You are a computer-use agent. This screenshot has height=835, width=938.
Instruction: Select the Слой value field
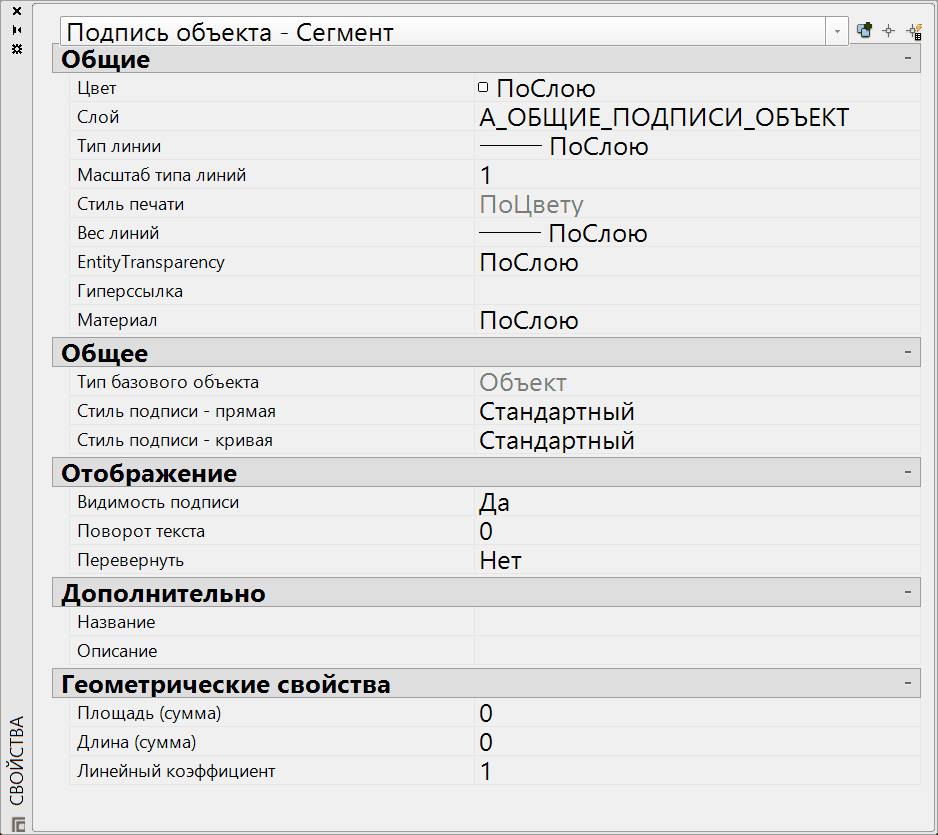[696, 118]
